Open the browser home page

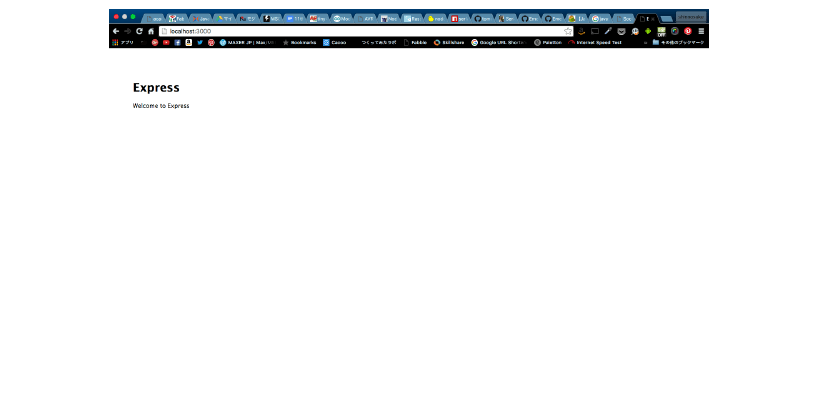tap(151, 31)
